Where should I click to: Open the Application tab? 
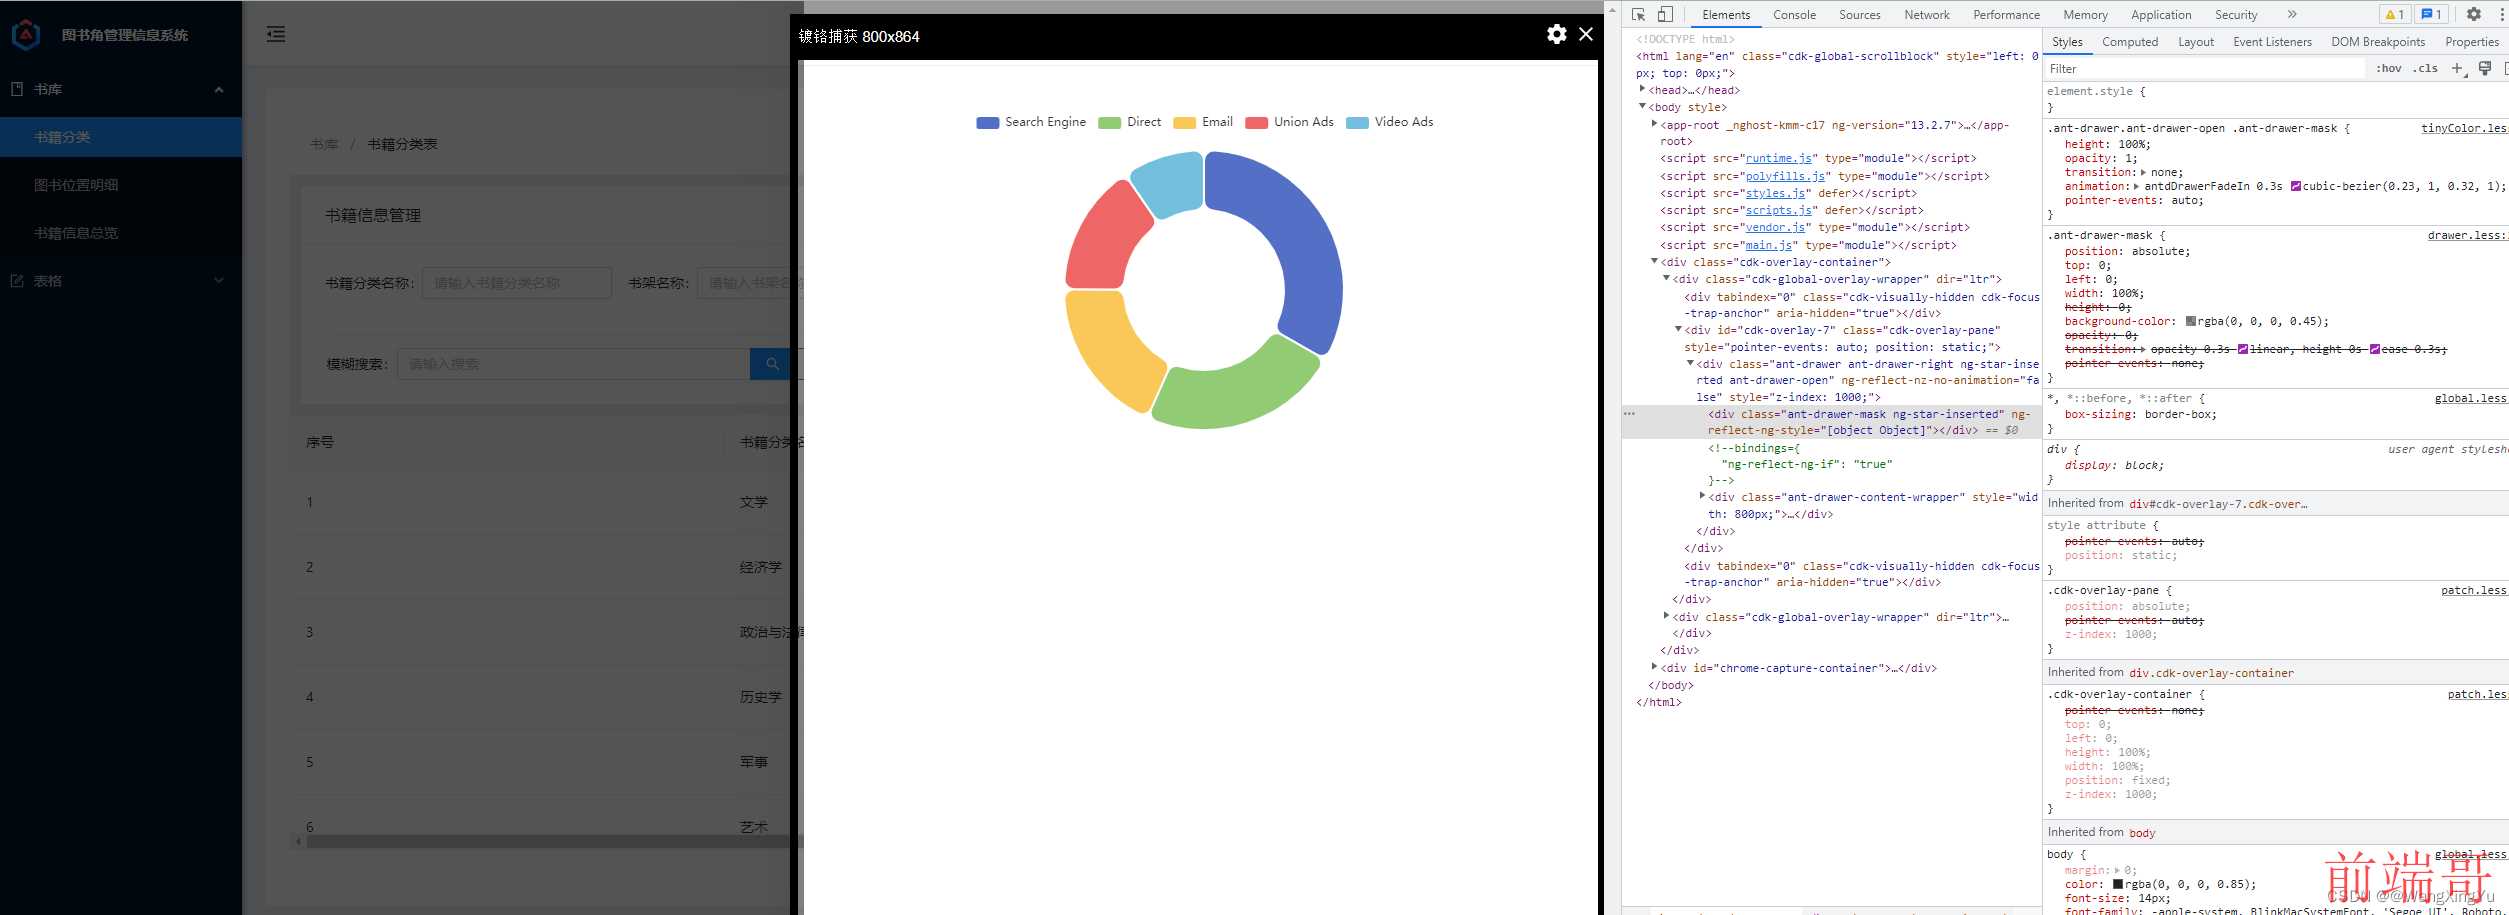2160,14
